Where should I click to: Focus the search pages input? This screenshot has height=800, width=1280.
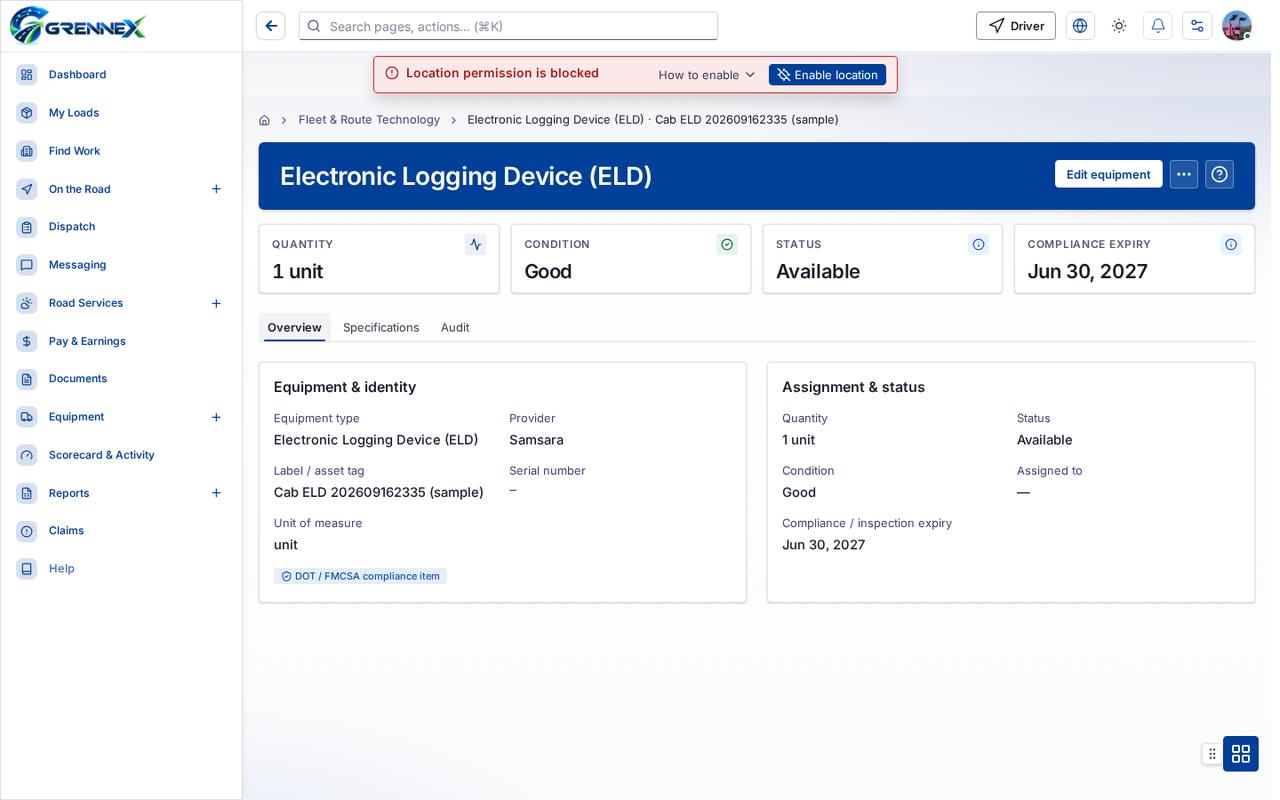(508, 26)
